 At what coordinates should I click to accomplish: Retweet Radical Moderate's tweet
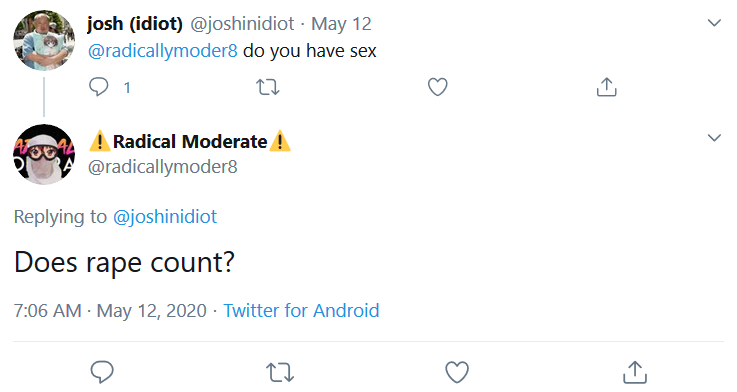click(280, 372)
